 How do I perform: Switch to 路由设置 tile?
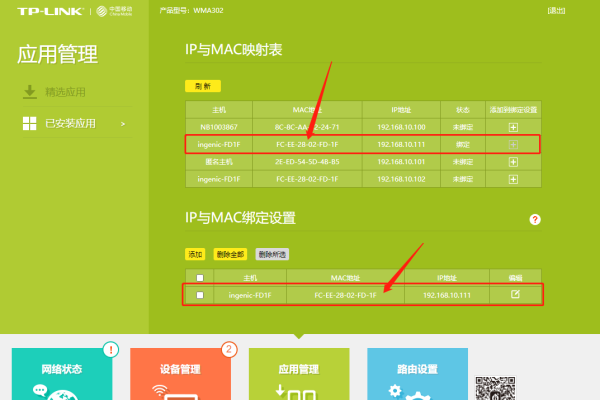pos(417,374)
